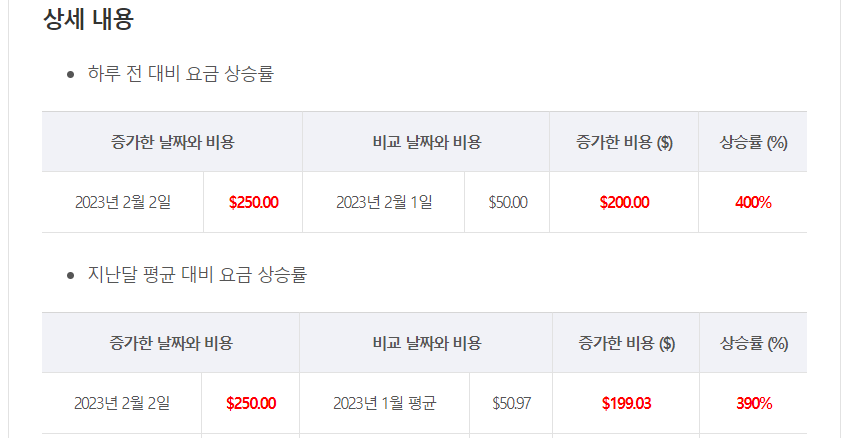847x438 pixels.
Task: Click first table's 증가한 날짜와 비용 header
Action: [x=172, y=142]
